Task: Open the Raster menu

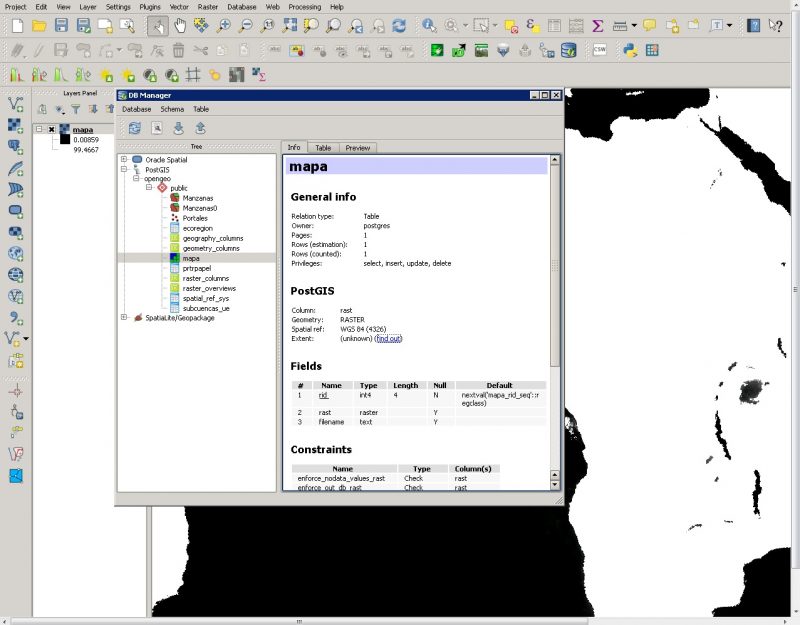Action: point(208,7)
